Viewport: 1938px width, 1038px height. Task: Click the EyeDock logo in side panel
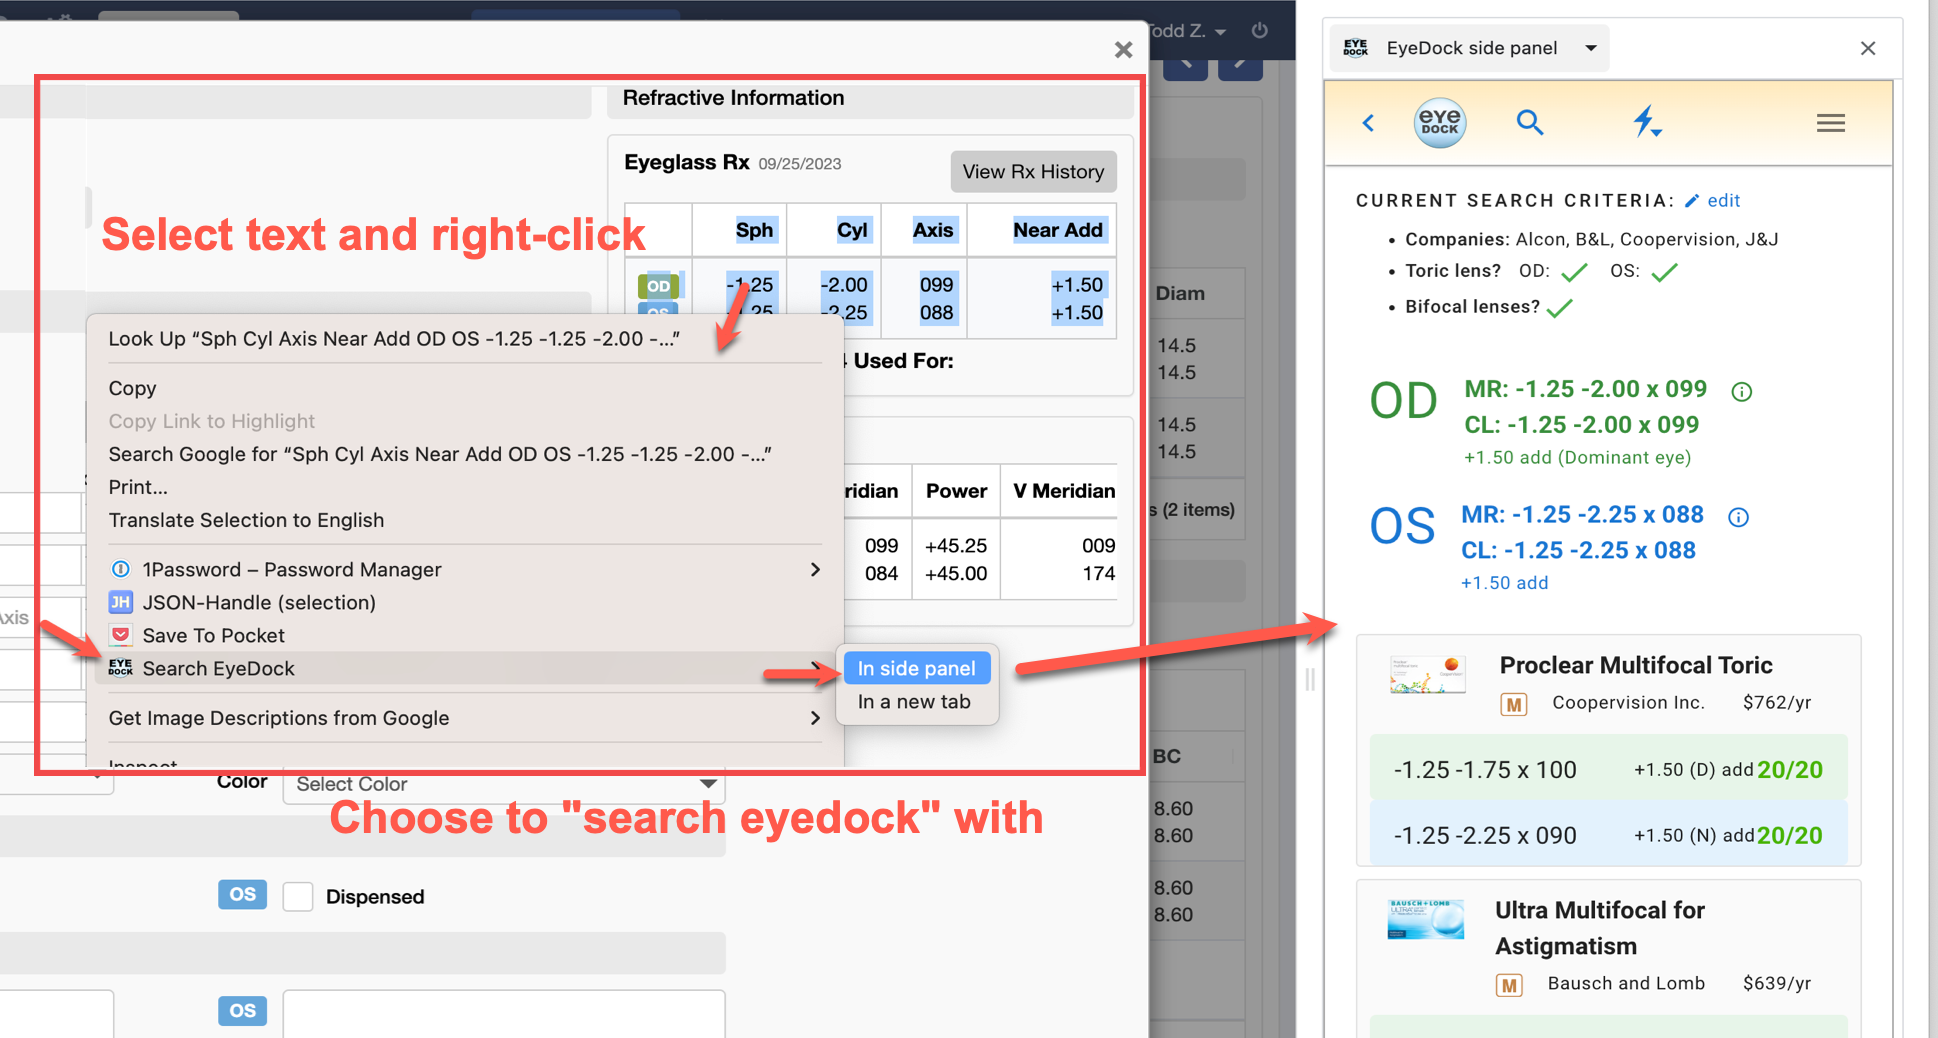pos(1439,123)
